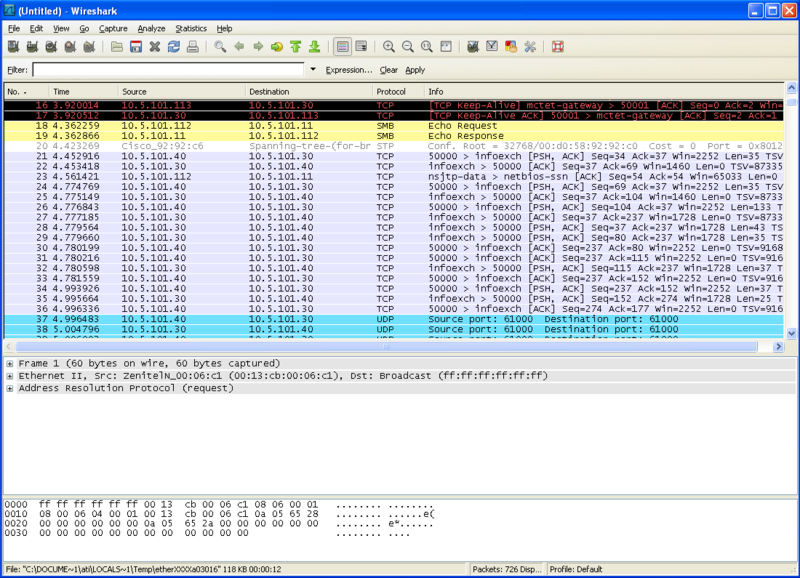Reload the current capture file
This screenshot has height=578, width=800.
[x=171, y=46]
